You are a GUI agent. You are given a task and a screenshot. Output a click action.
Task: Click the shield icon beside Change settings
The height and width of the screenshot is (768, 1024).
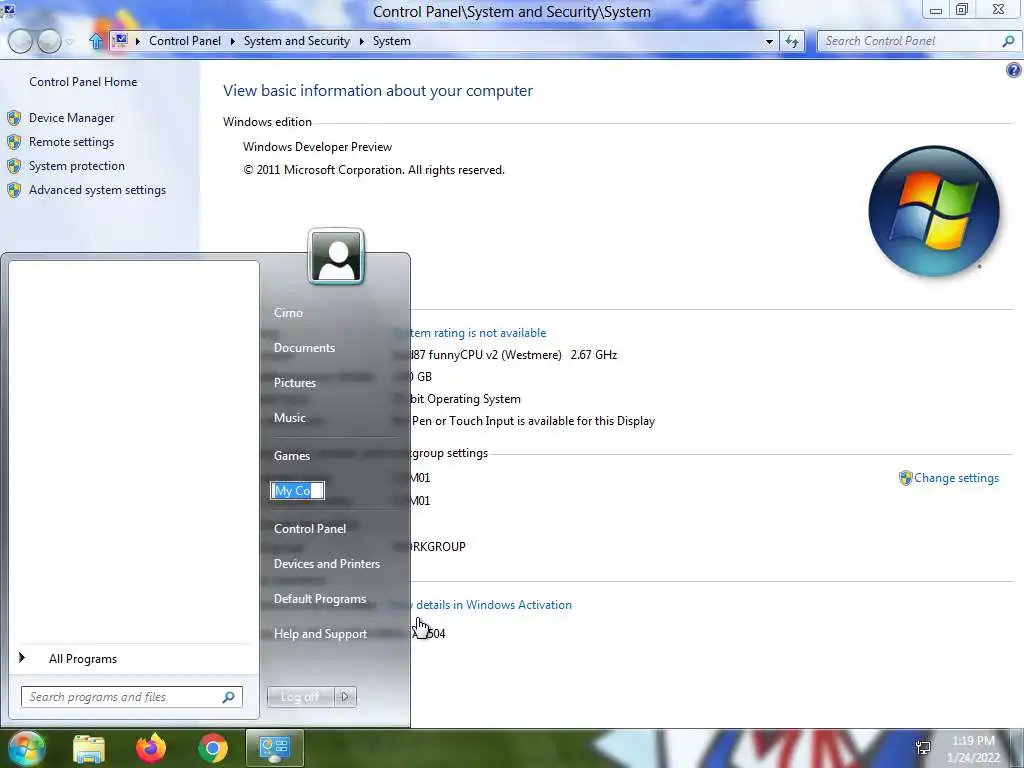click(905, 478)
